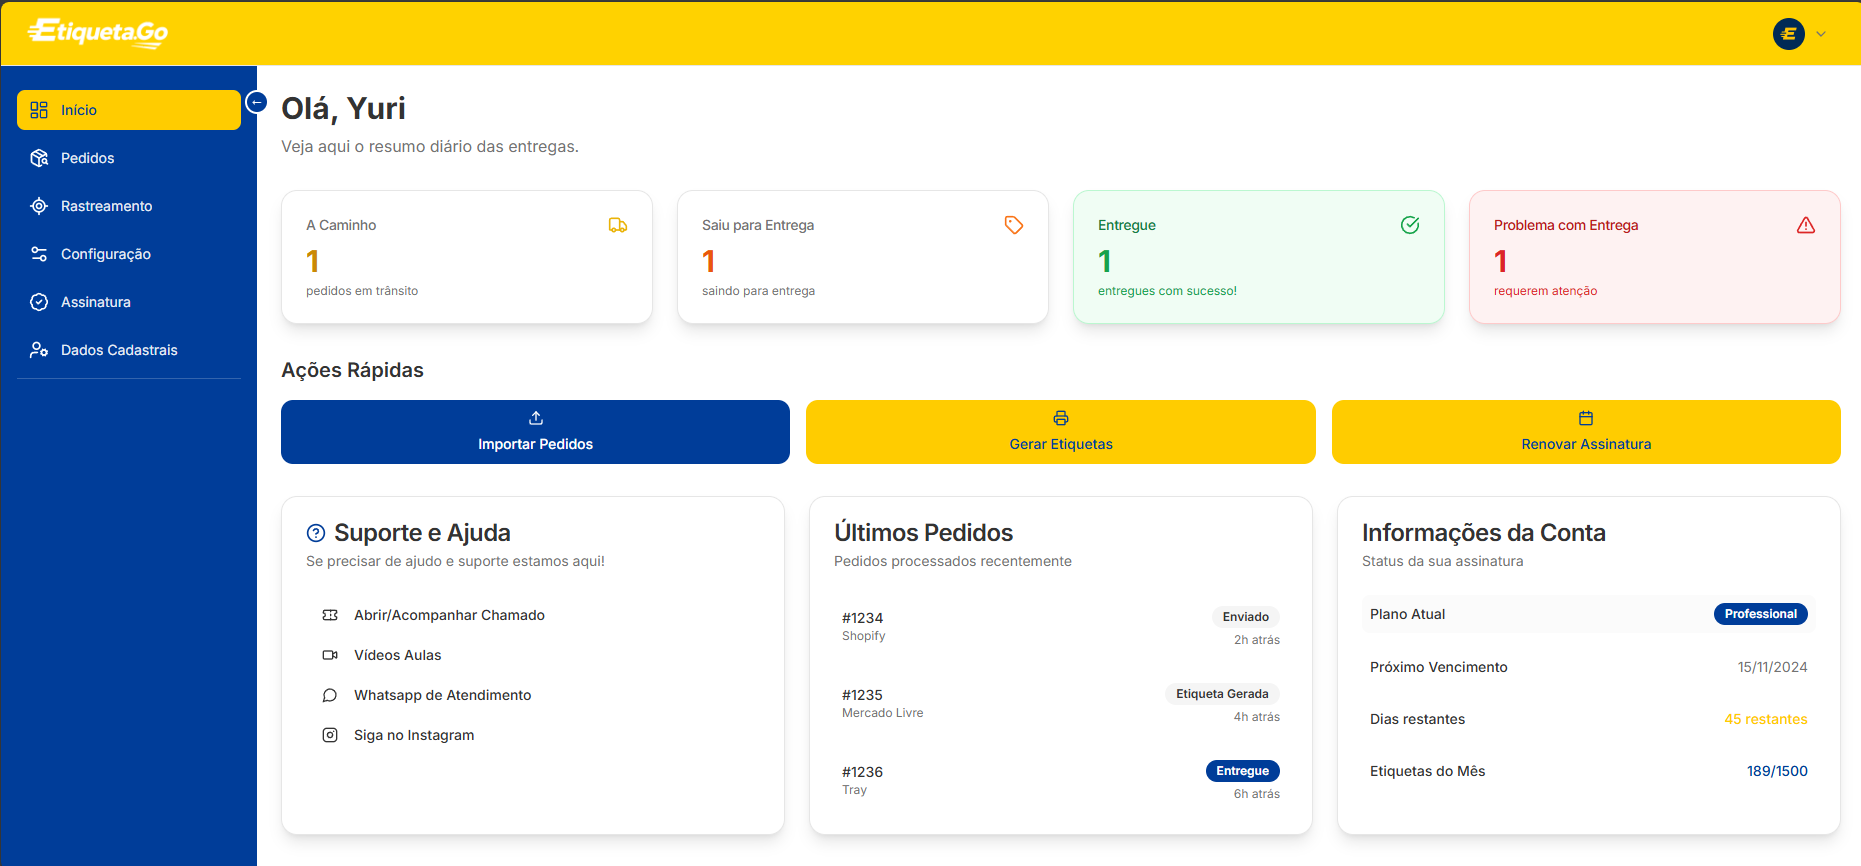Click the Siga no Instagram icon
This screenshot has height=866, width=1861.
tap(330, 735)
